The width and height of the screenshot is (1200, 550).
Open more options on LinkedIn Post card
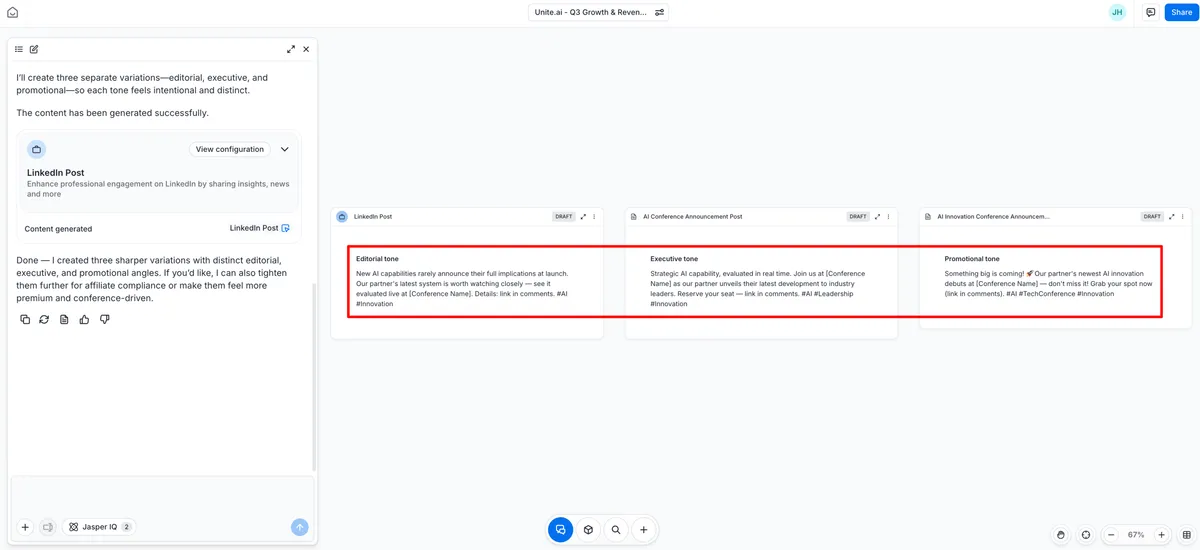pos(594,216)
